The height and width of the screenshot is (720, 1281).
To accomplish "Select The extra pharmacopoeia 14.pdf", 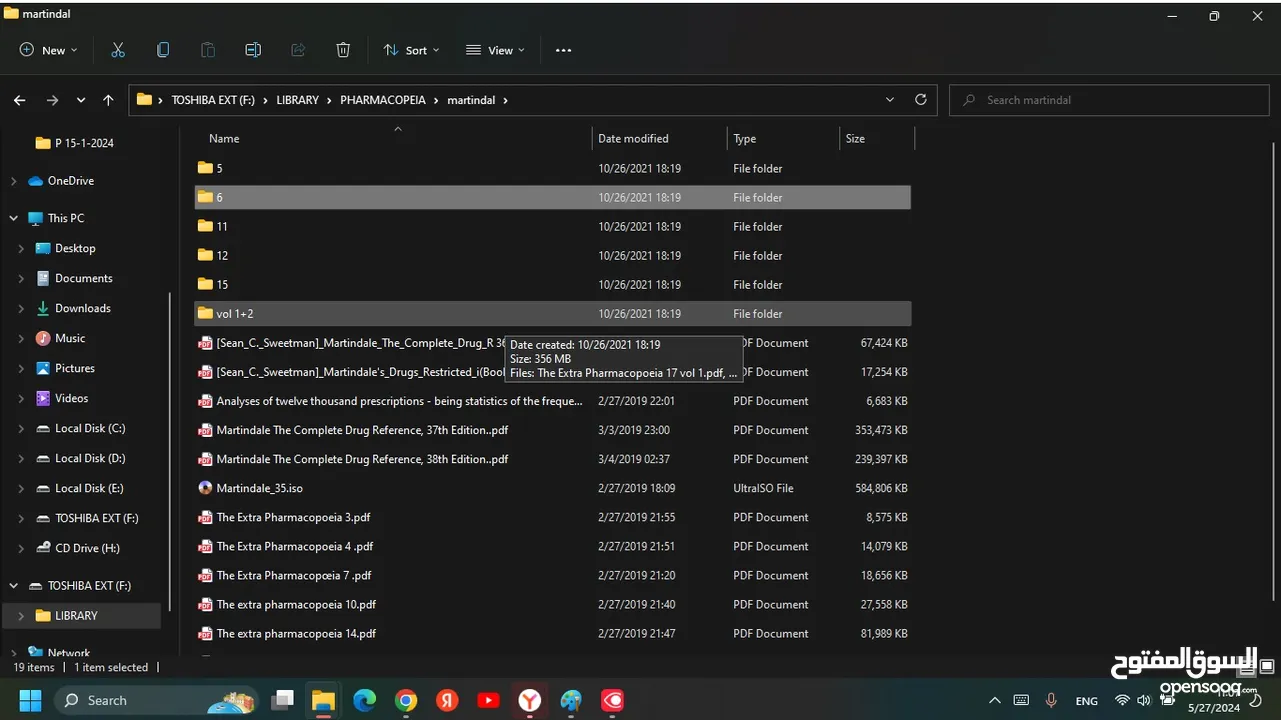I will pyautogui.click(x=553, y=633).
